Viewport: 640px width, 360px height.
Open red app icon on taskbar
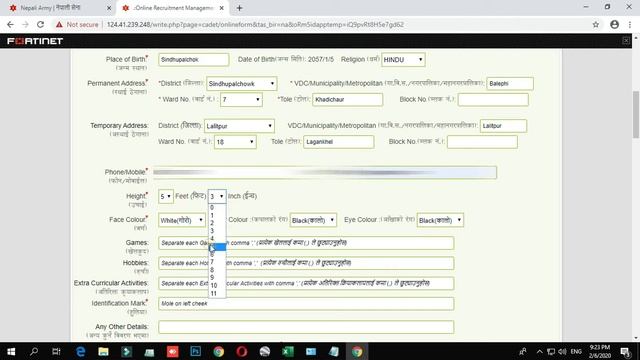click(173, 351)
